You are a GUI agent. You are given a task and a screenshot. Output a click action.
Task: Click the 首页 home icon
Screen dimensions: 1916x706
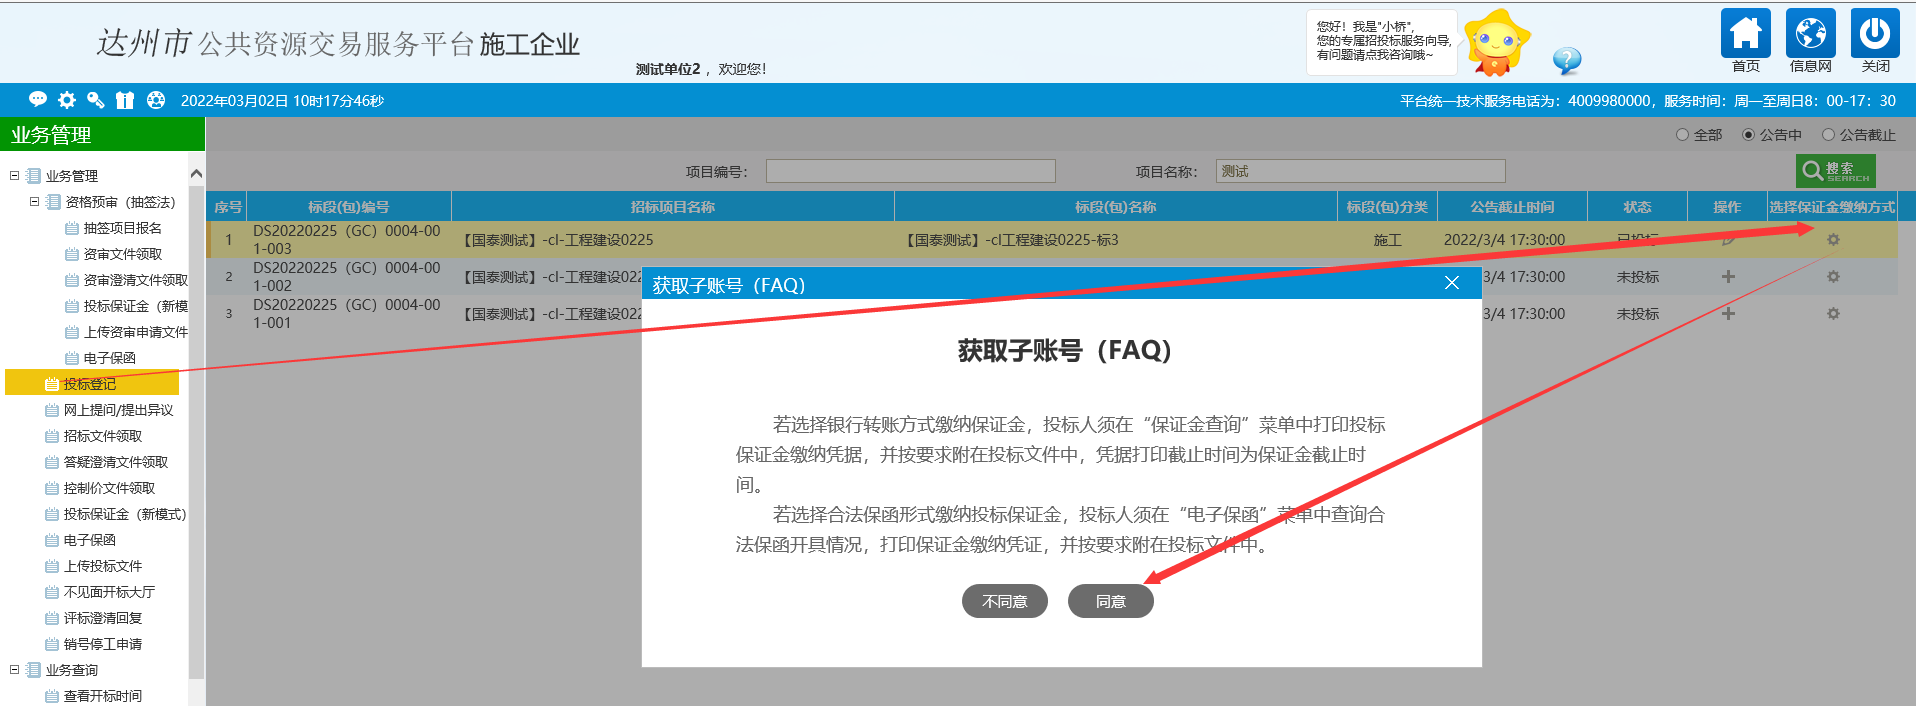point(1745,34)
